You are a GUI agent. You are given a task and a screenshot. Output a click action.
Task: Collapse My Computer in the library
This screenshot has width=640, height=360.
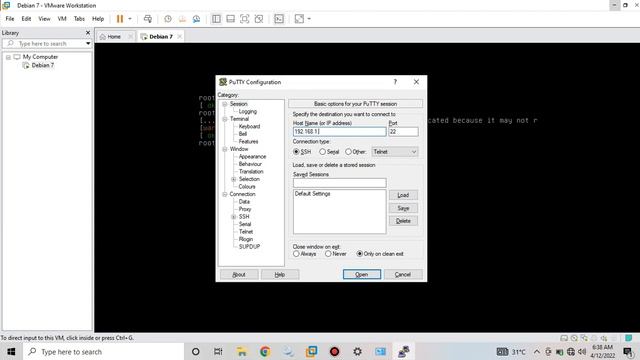coord(8,57)
